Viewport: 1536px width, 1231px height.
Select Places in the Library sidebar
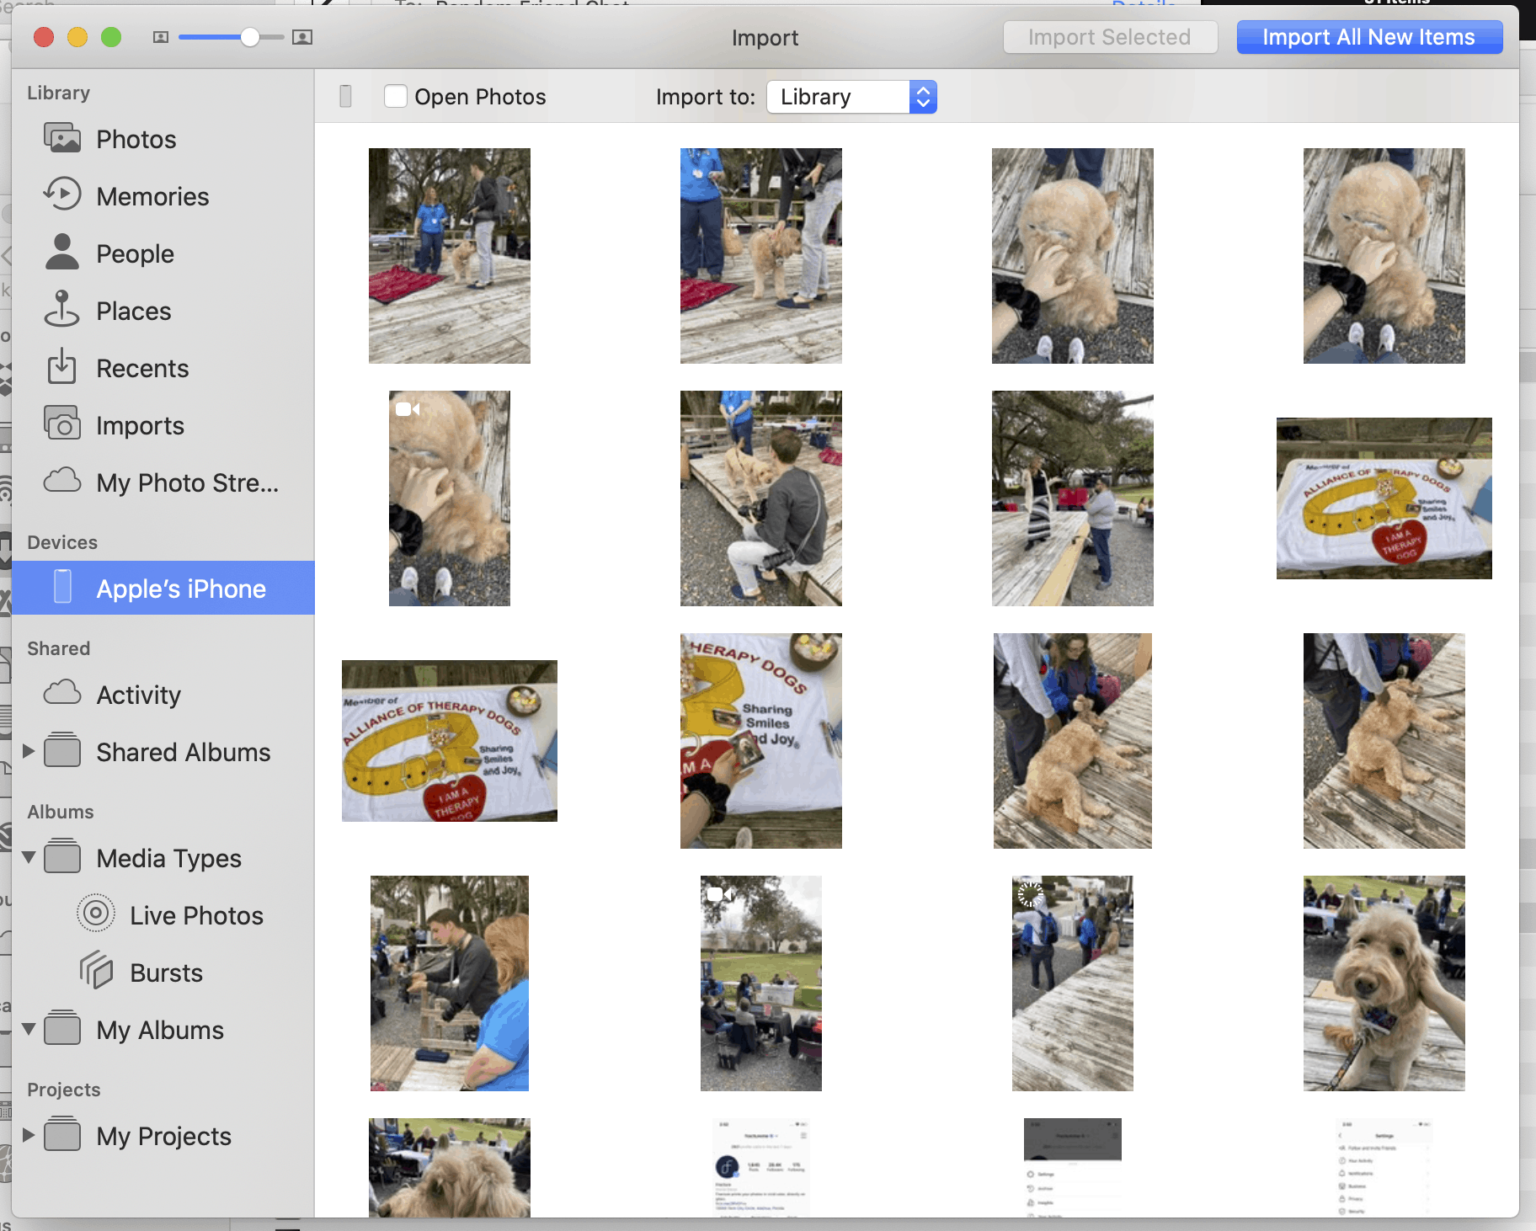(x=62, y=310)
